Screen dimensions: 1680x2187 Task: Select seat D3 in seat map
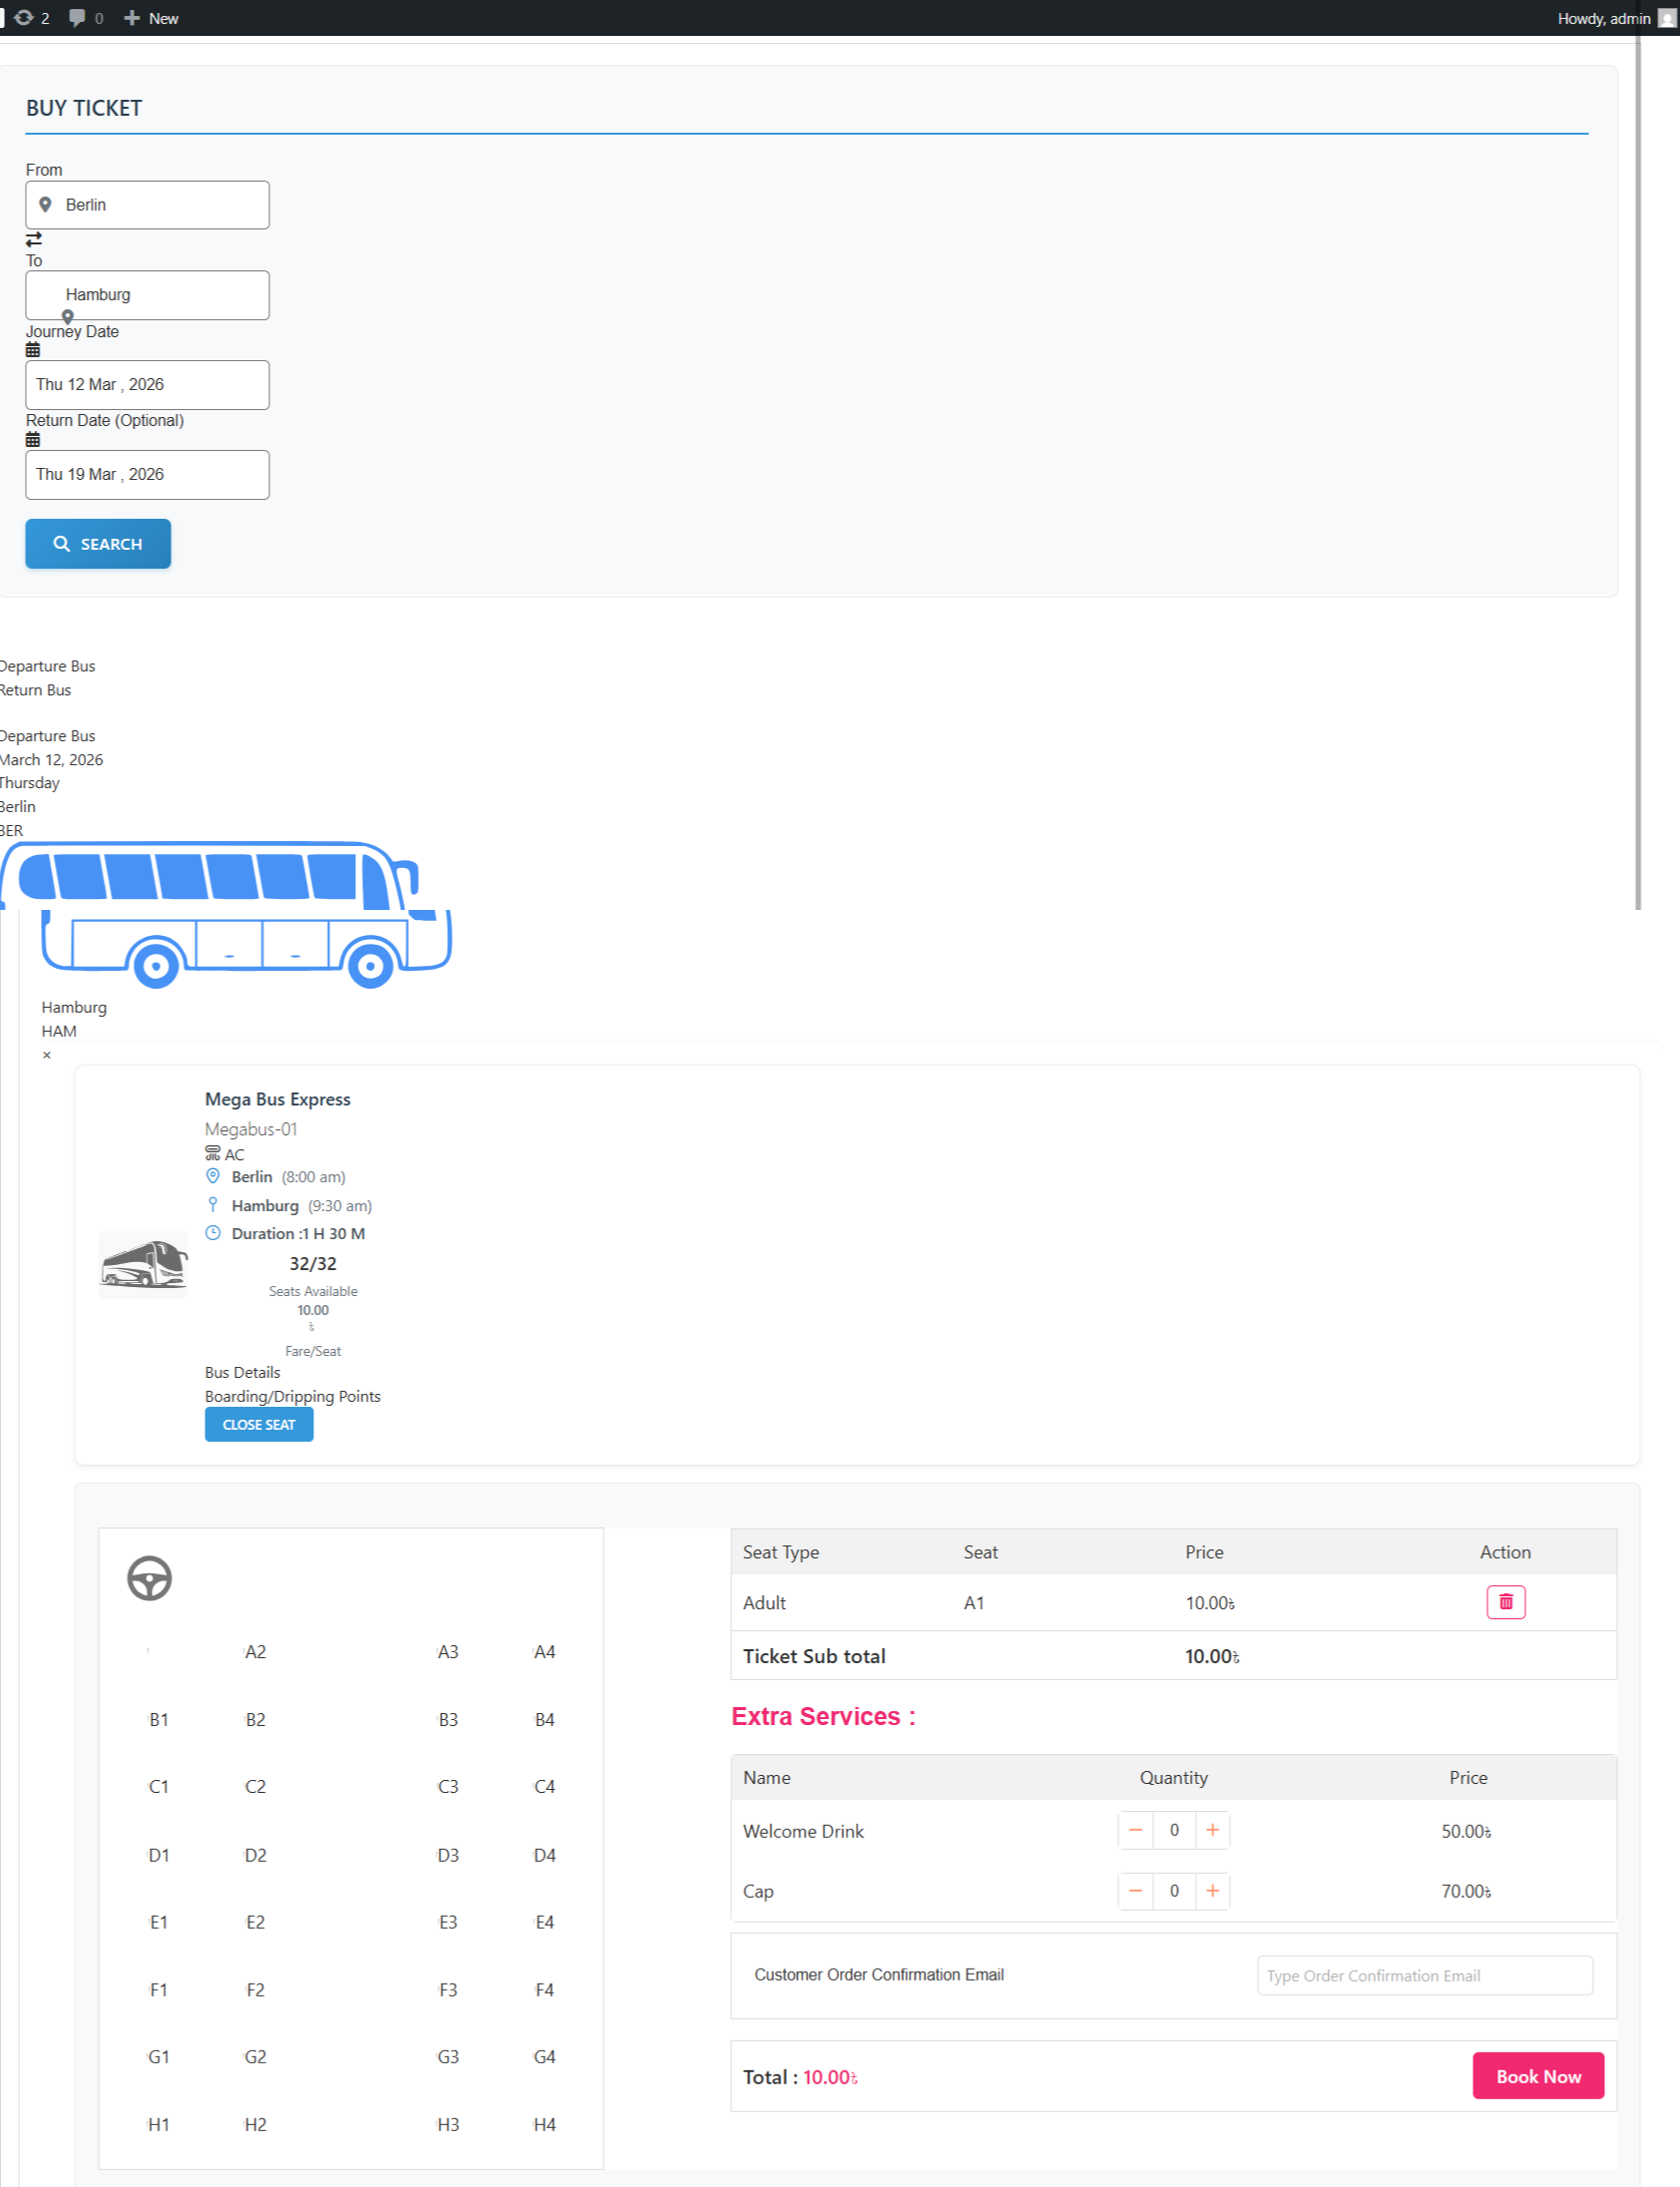pos(448,1855)
